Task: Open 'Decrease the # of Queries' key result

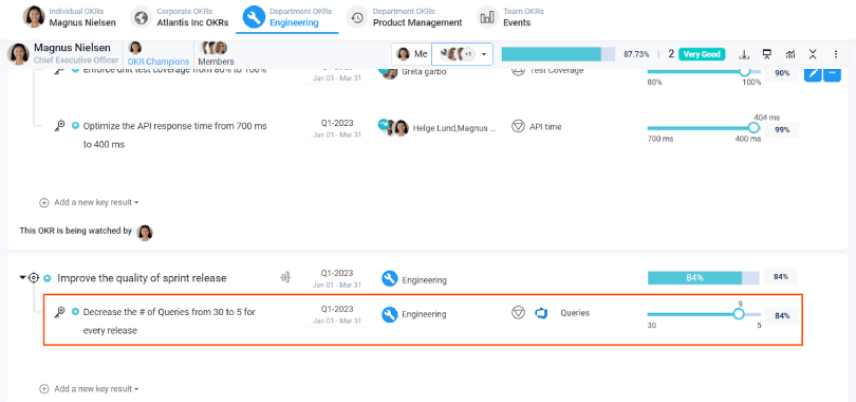Action: click(x=169, y=321)
